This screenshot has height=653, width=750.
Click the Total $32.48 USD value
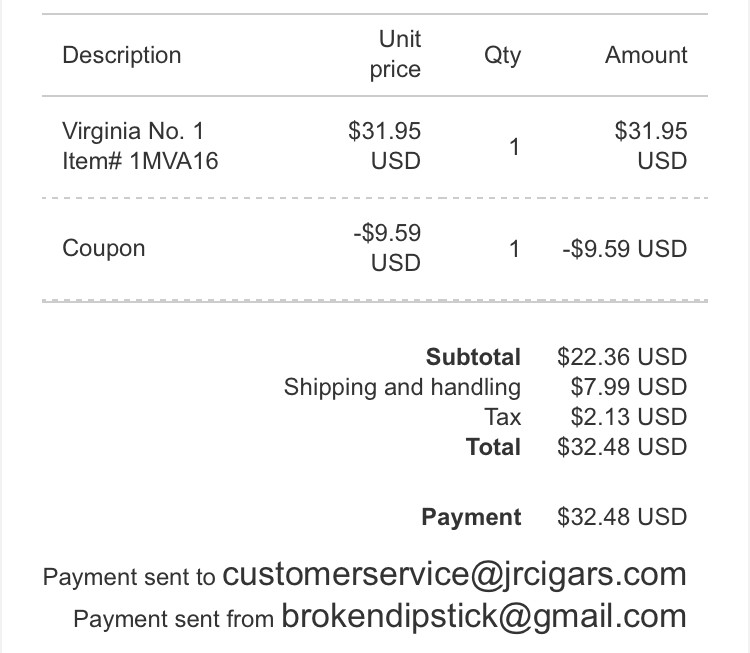pos(622,447)
